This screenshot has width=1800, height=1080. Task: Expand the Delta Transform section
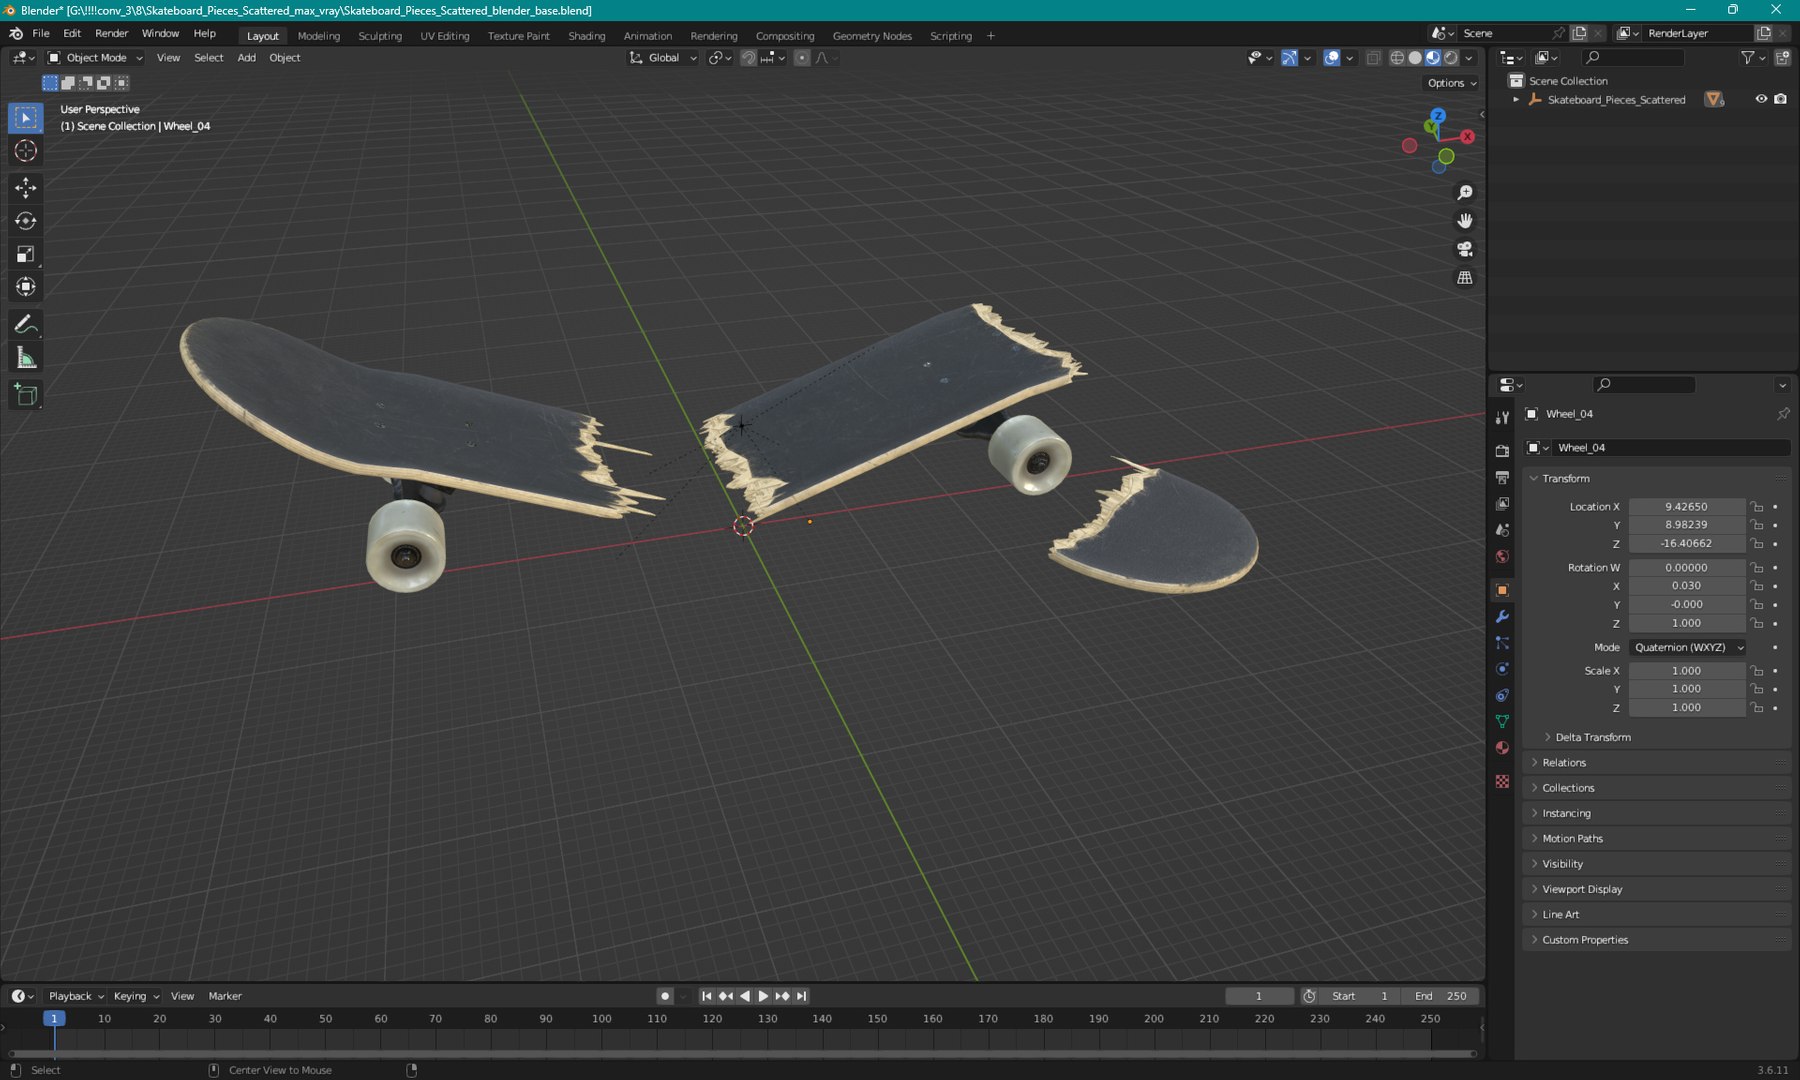pyautogui.click(x=1592, y=737)
